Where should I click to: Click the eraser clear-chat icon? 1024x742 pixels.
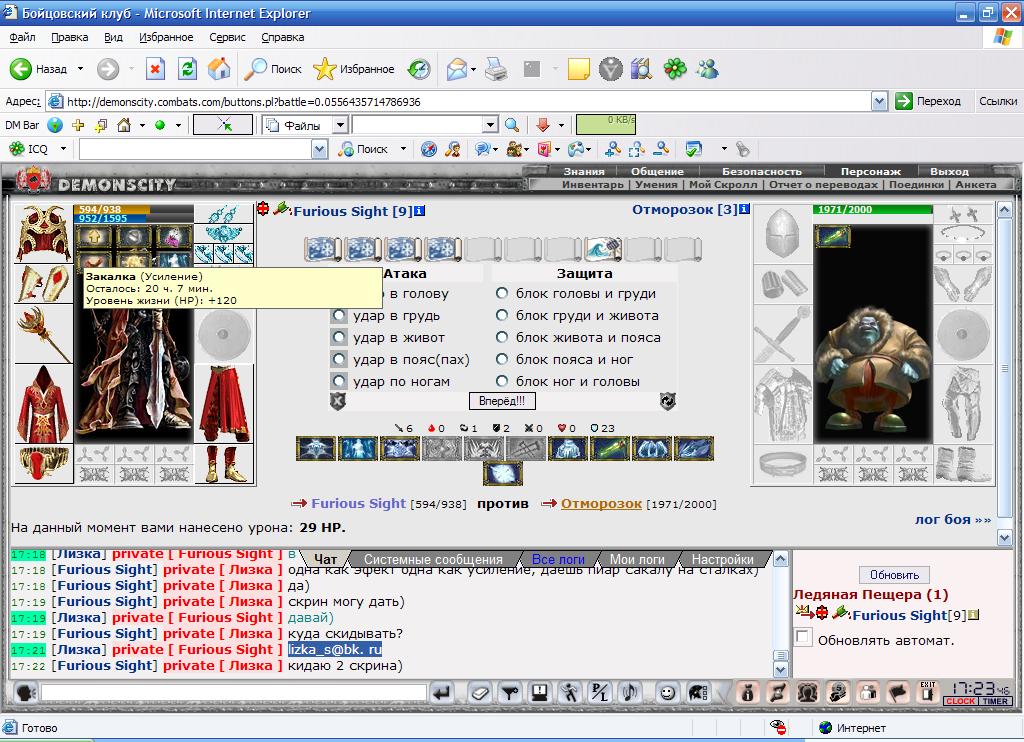[480, 692]
